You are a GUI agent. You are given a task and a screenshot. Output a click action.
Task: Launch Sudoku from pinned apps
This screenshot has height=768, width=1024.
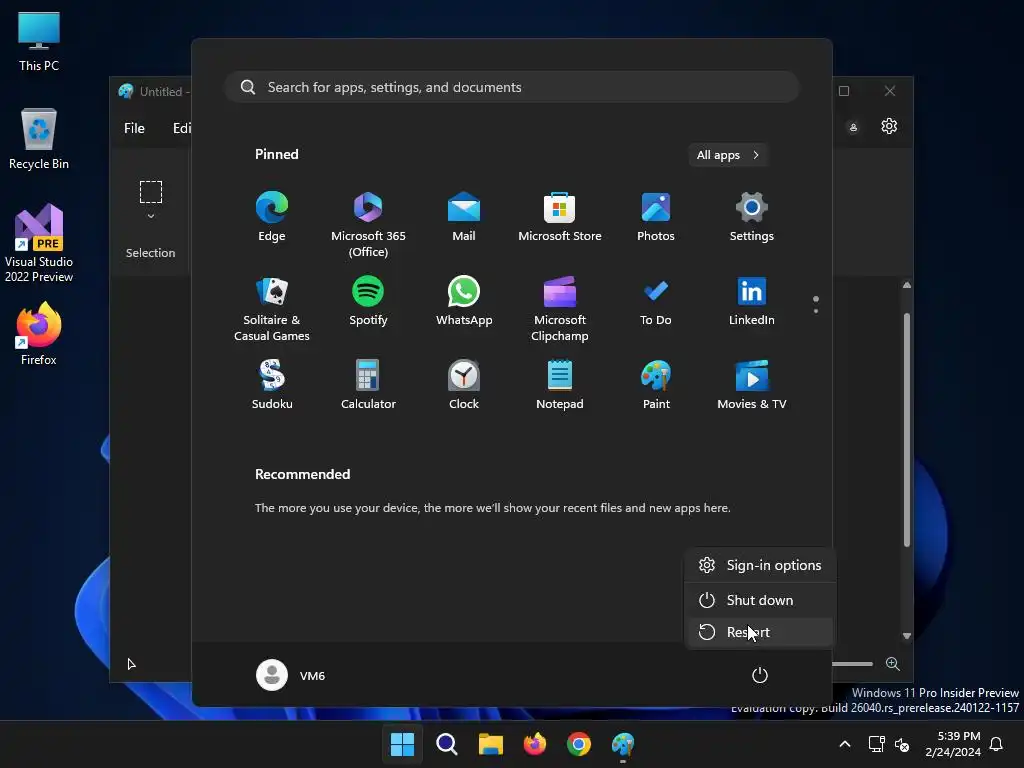click(272, 385)
